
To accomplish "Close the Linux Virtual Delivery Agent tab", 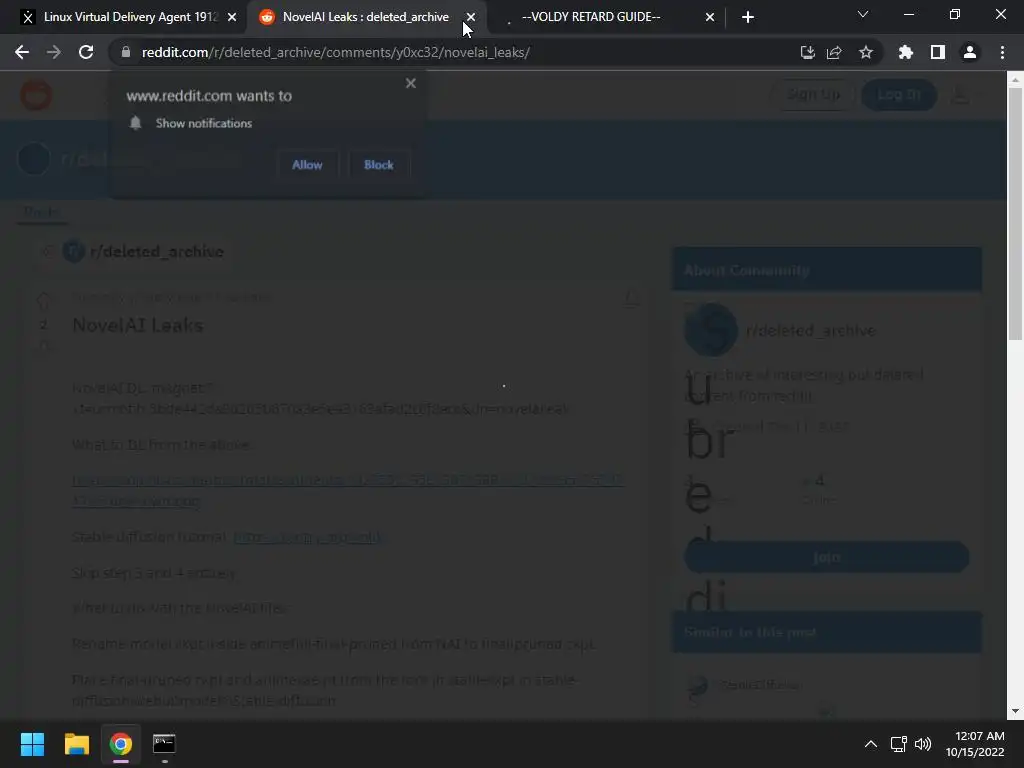I will (232, 17).
